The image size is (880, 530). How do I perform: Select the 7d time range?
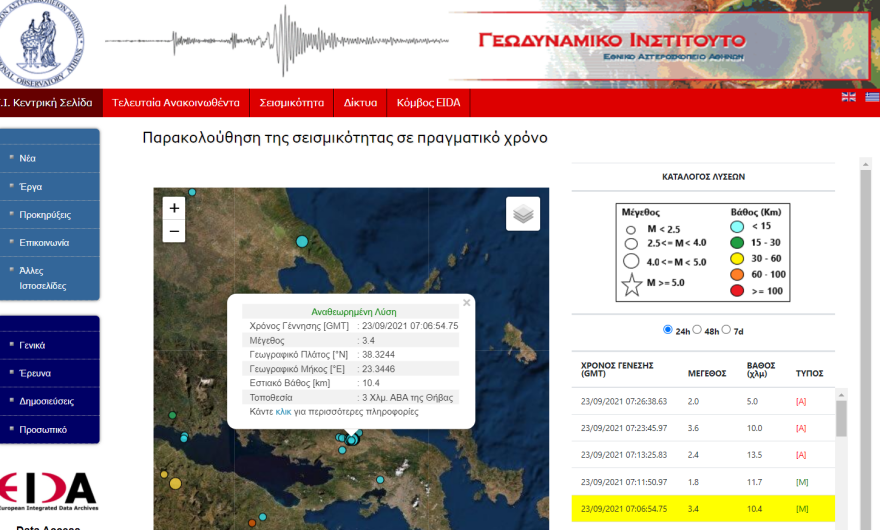point(726,330)
